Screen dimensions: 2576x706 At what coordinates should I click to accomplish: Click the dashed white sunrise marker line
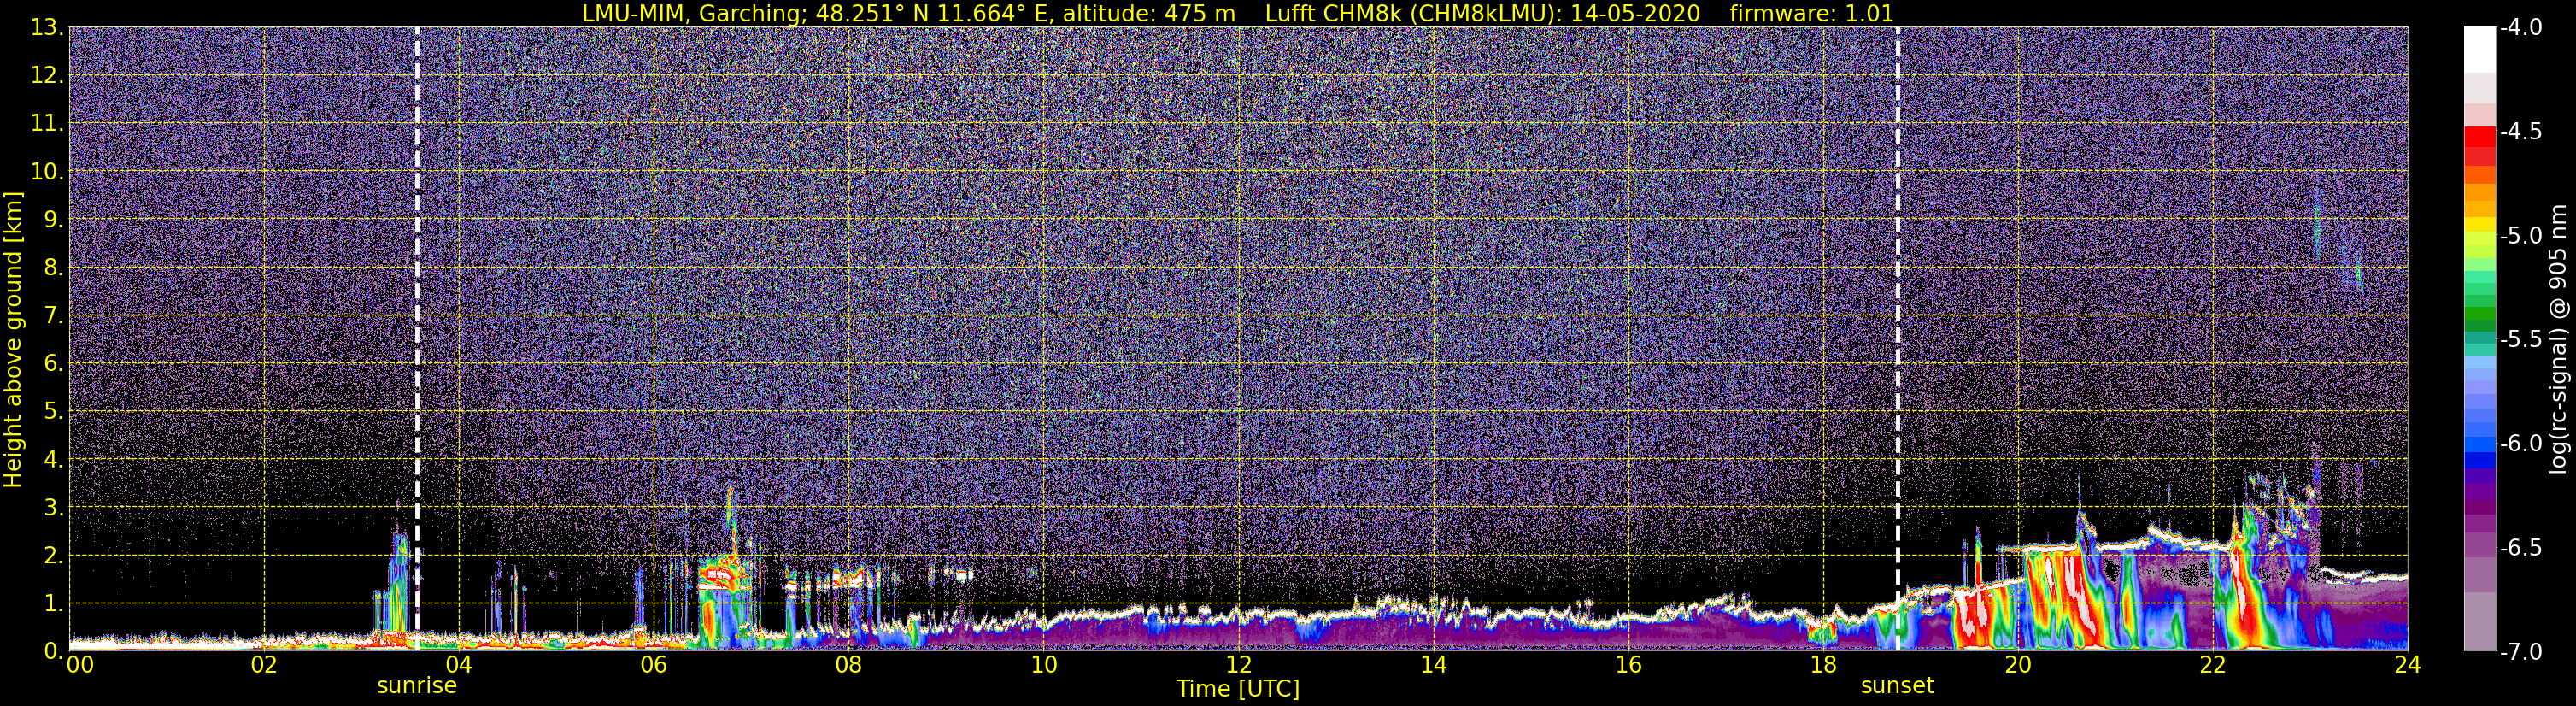[417, 338]
